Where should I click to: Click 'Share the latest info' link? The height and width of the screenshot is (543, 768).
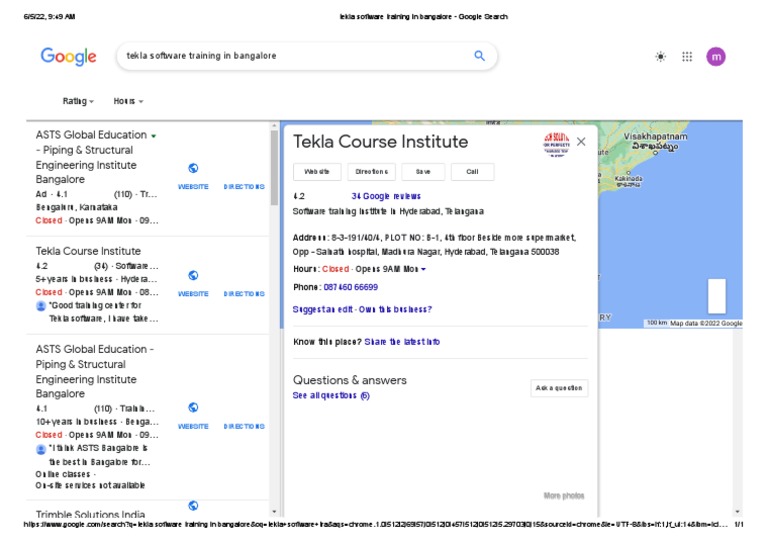click(x=402, y=342)
